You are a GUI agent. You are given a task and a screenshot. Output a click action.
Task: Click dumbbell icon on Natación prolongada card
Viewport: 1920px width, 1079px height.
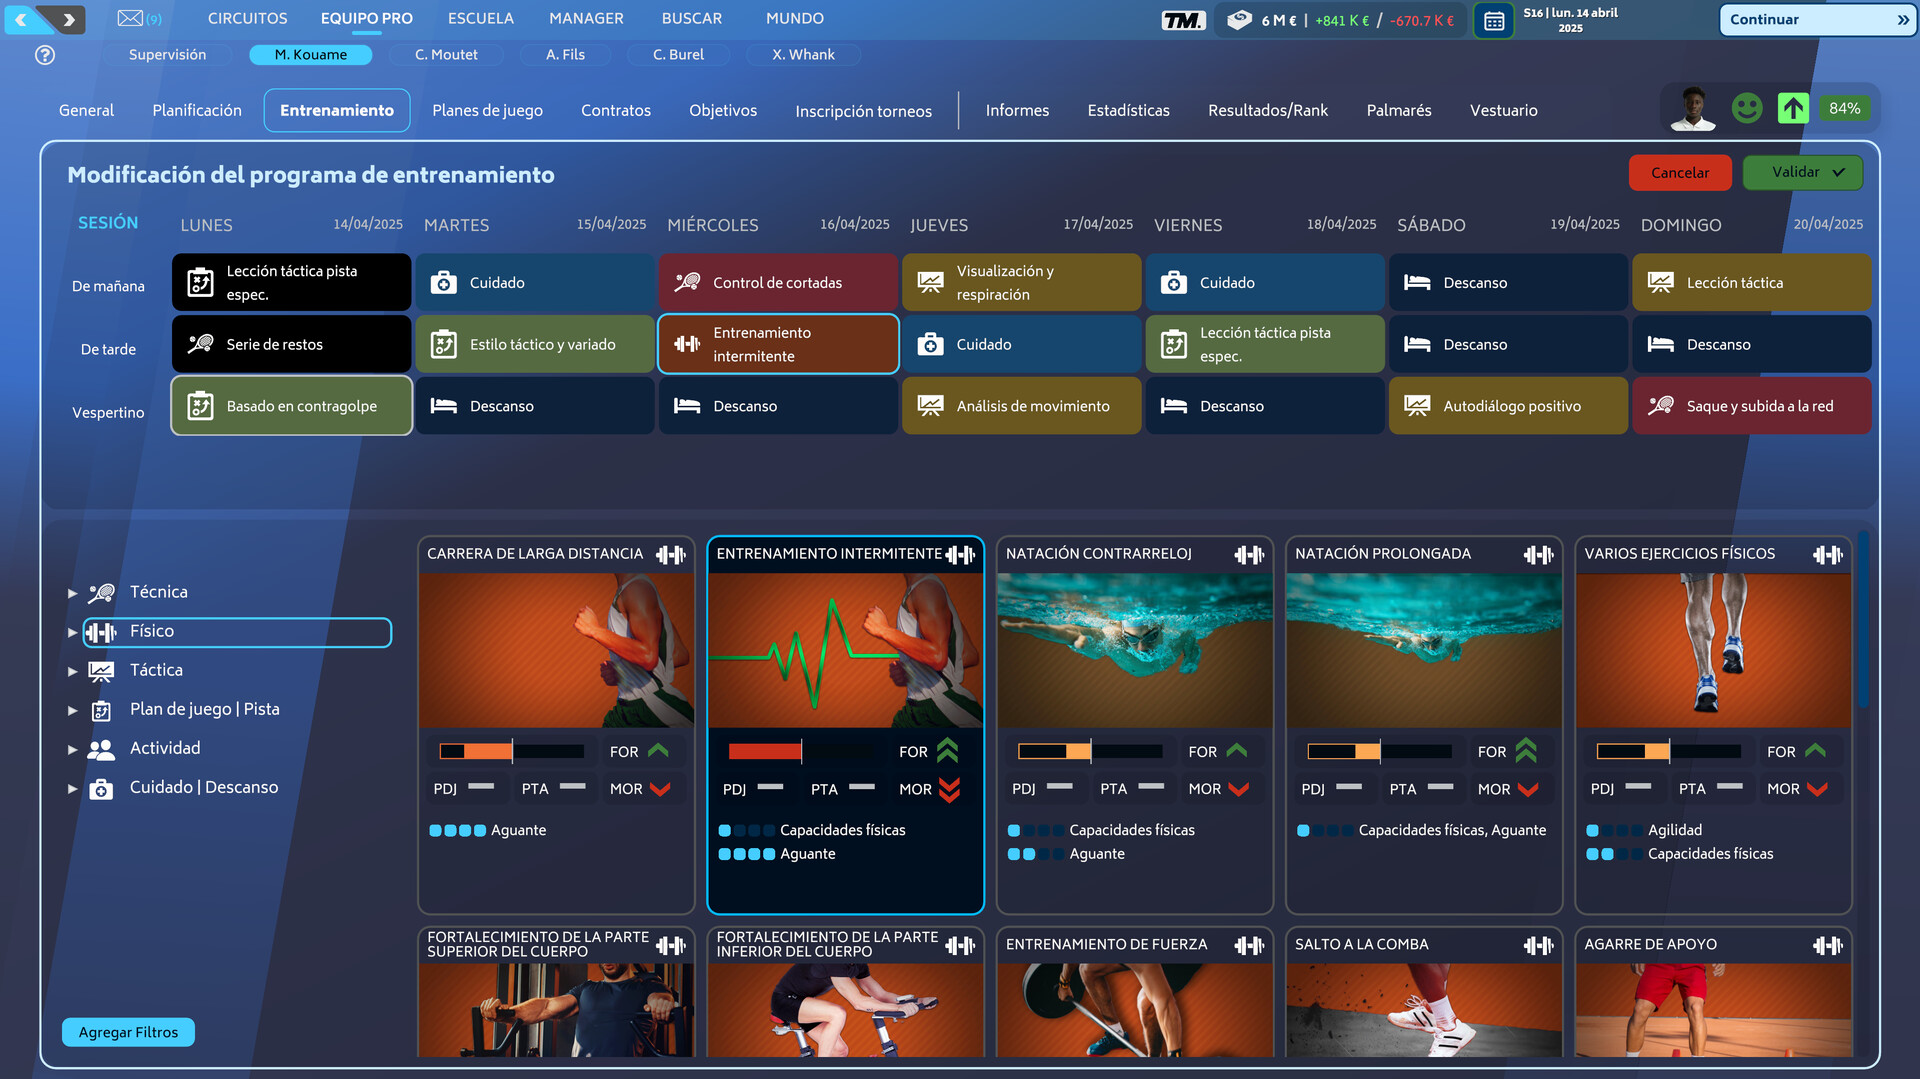pyautogui.click(x=1538, y=554)
